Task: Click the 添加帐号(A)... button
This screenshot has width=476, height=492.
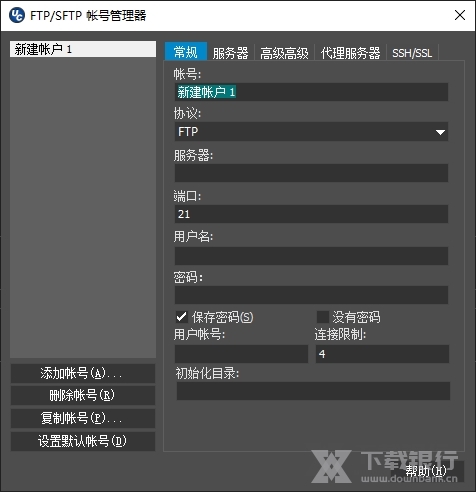Action: [83, 373]
